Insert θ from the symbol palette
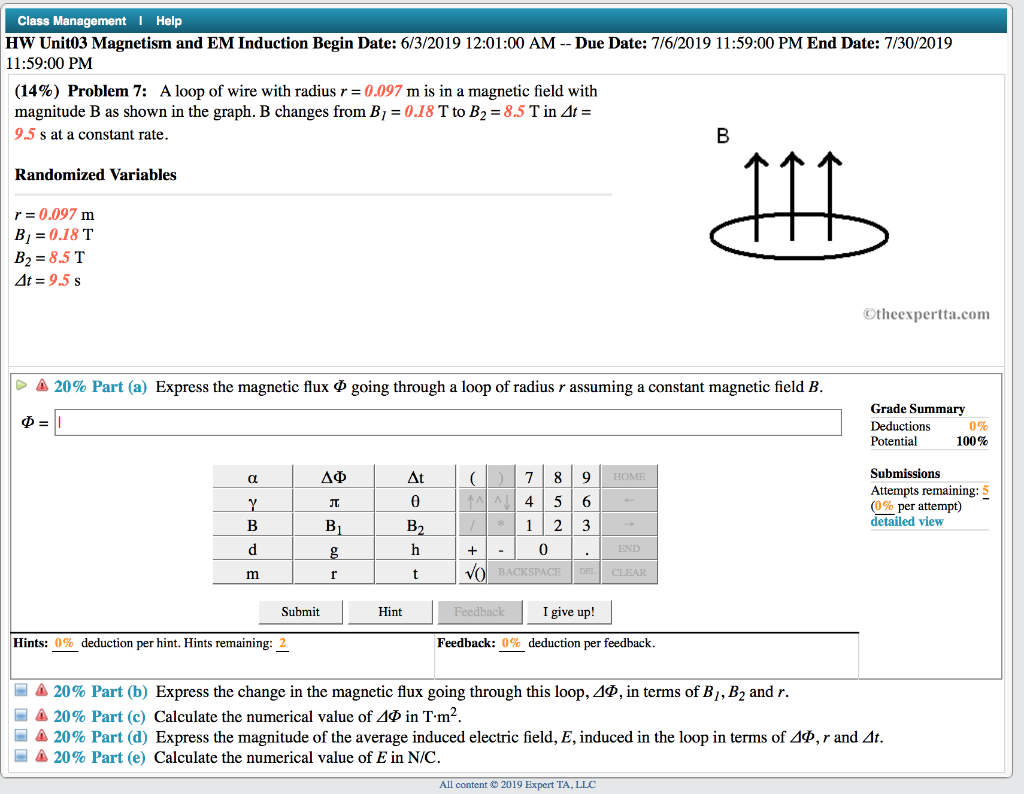The image size is (1024, 794). coord(414,500)
